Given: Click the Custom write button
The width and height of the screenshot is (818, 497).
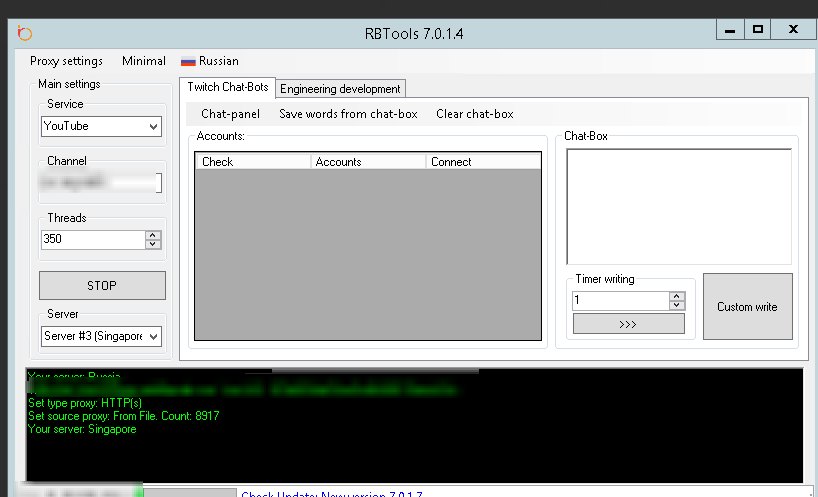Looking at the screenshot, I should (x=747, y=307).
